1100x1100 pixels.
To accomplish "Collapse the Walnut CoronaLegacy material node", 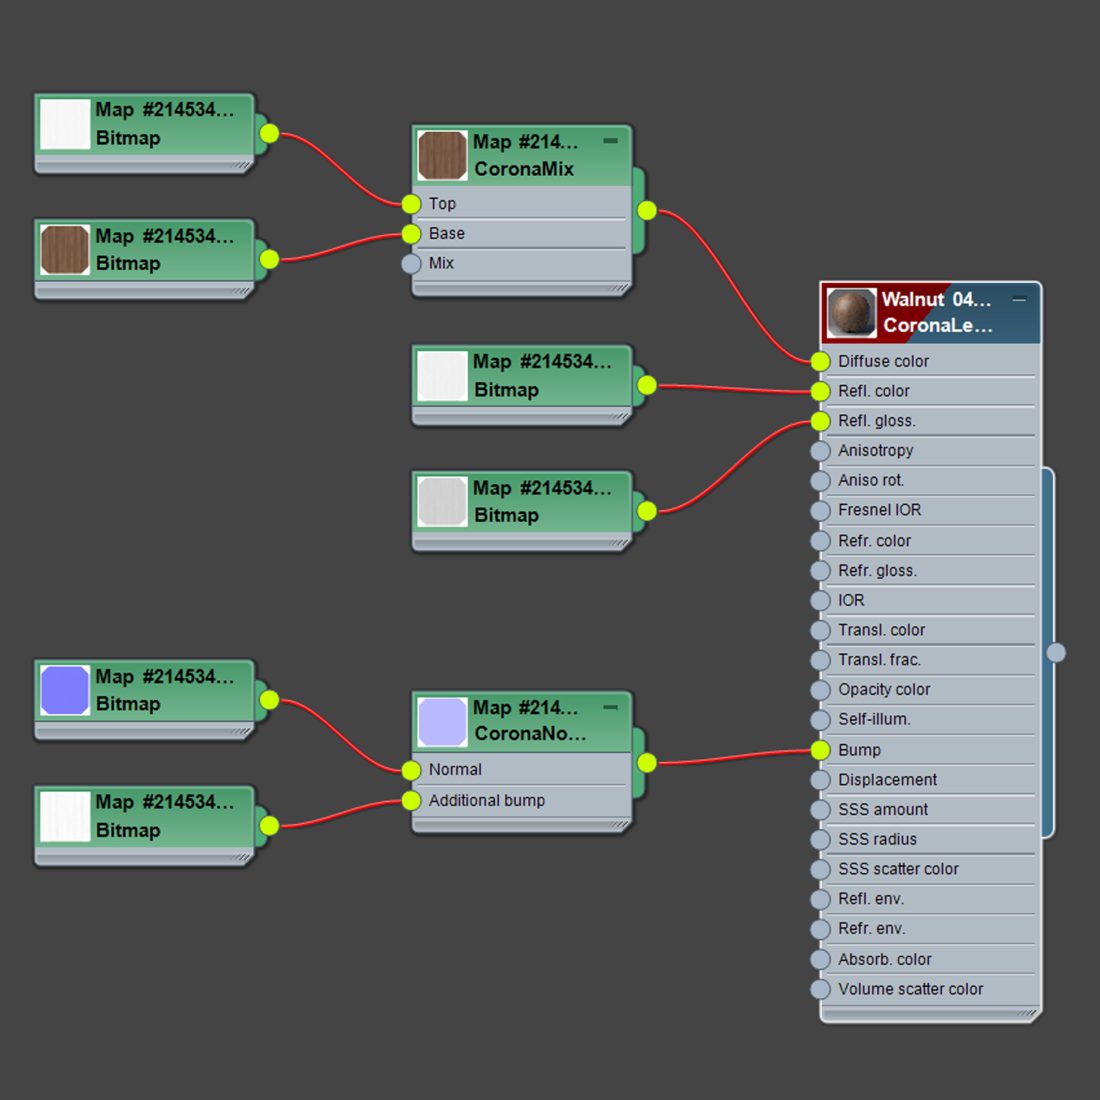I will click(1019, 300).
